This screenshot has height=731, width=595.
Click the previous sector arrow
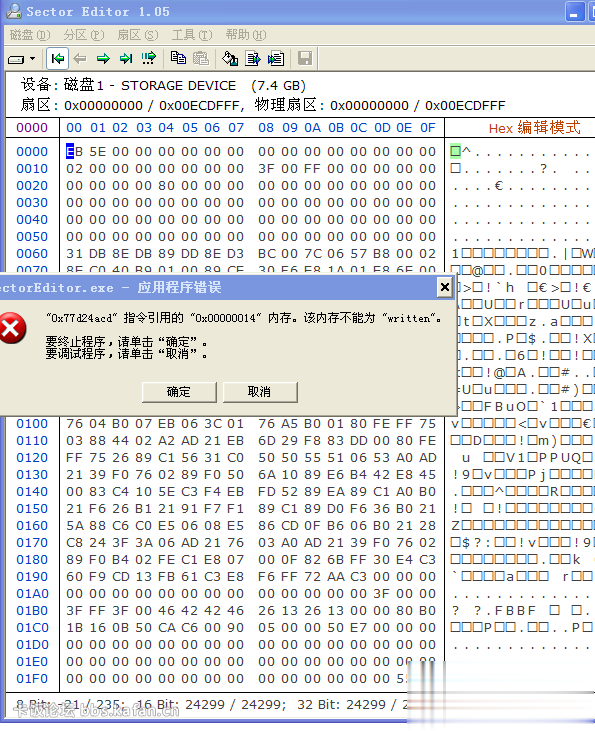(80, 59)
